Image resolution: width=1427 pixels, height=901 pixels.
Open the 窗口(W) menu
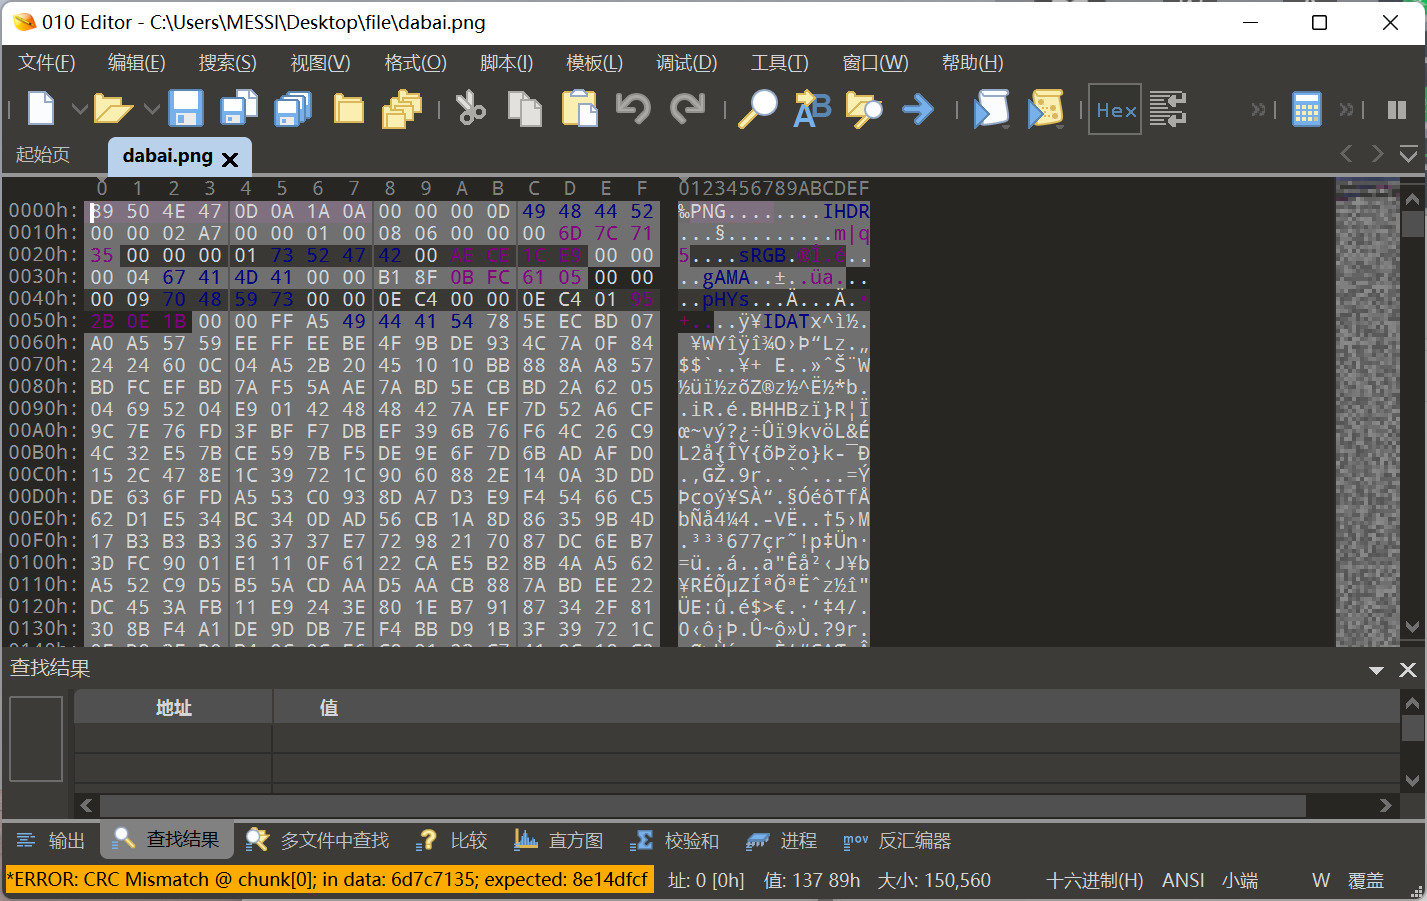tap(875, 62)
